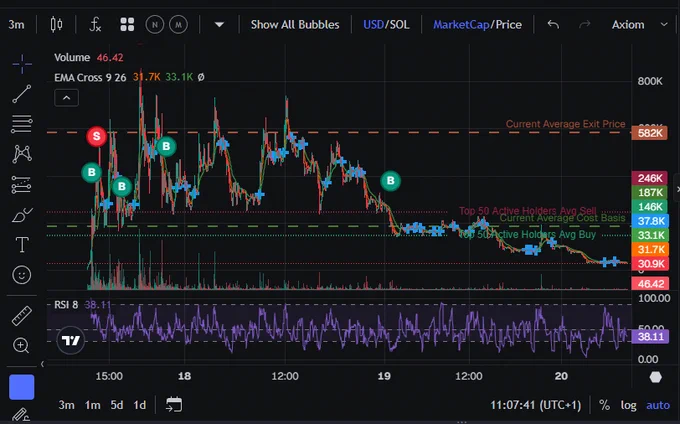Click the EMA Cross 9 26 indicator label
The width and height of the screenshot is (680, 424).
pos(90,78)
